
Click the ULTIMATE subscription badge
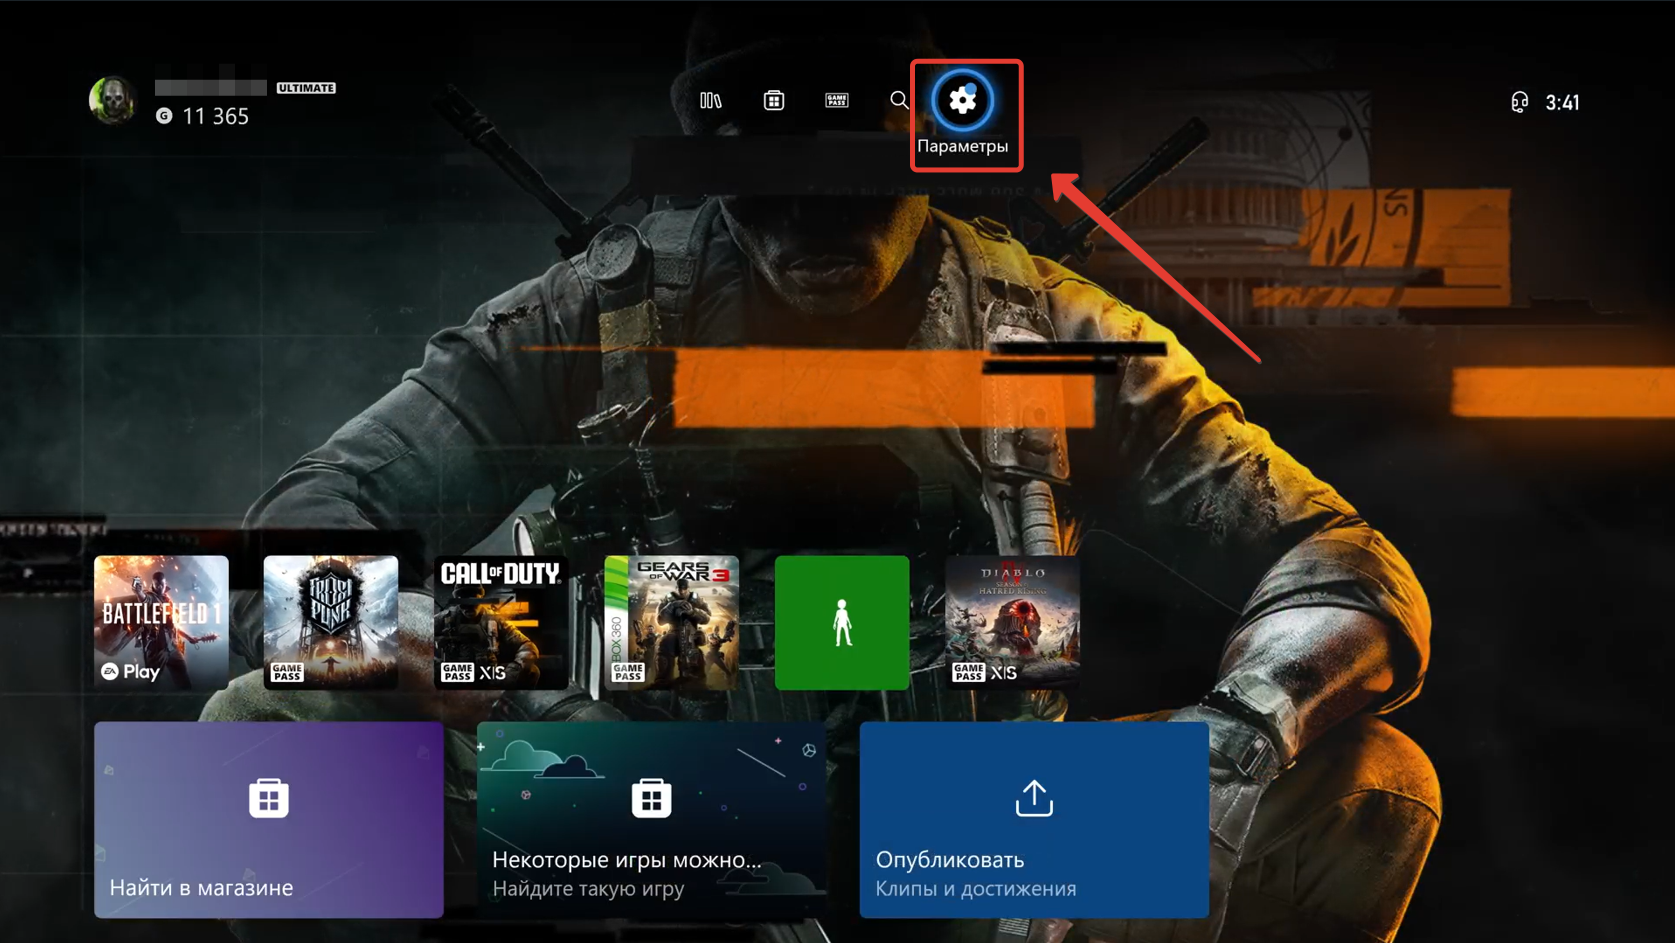pos(306,88)
